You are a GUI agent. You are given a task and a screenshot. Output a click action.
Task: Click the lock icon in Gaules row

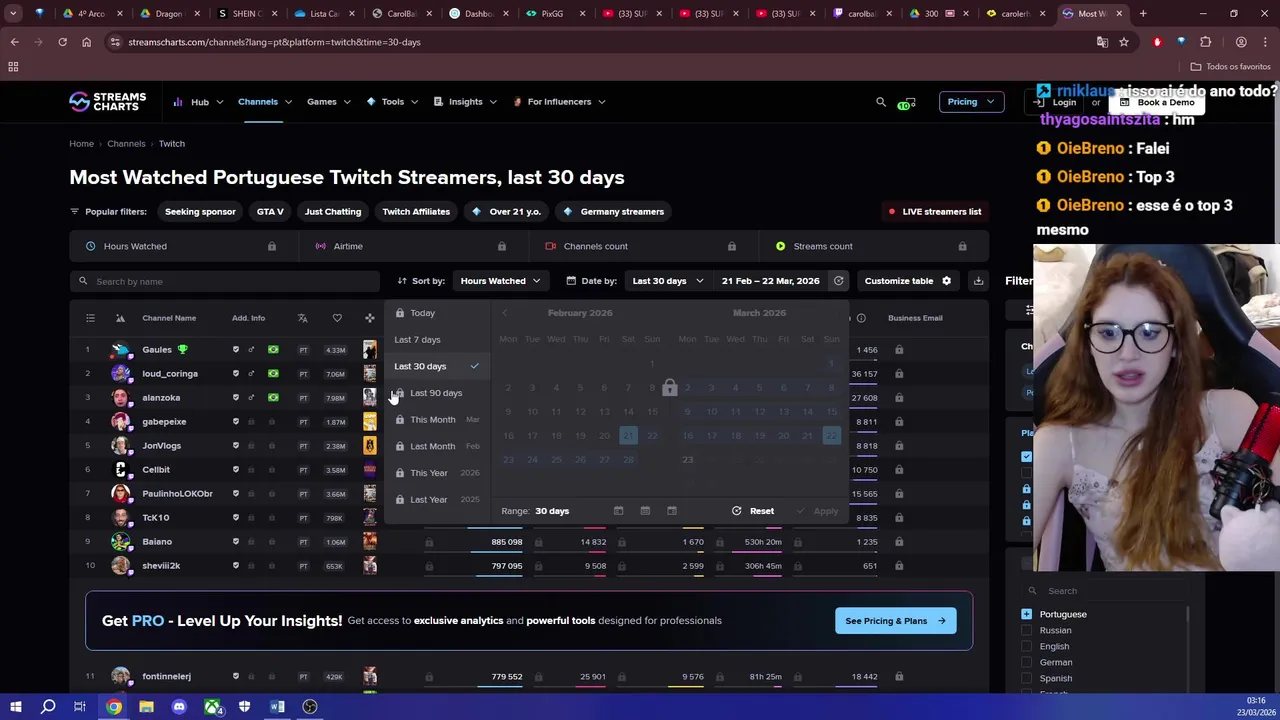point(899,350)
